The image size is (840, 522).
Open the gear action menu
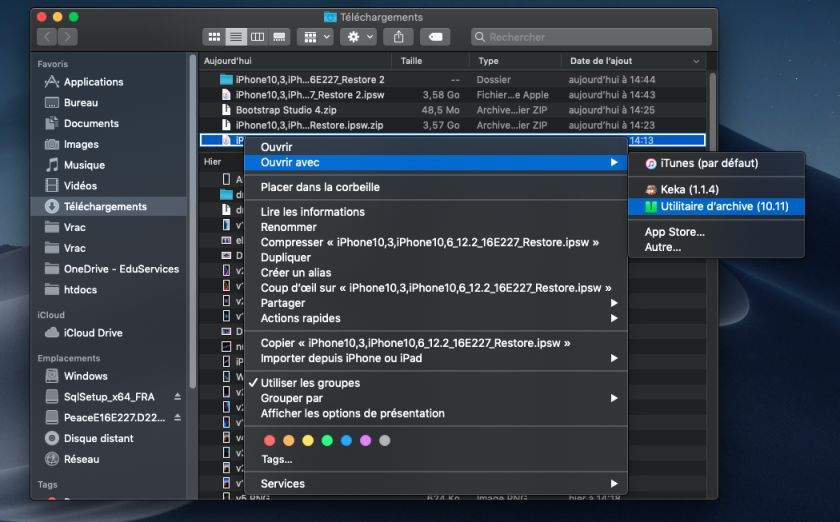coord(360,37)
